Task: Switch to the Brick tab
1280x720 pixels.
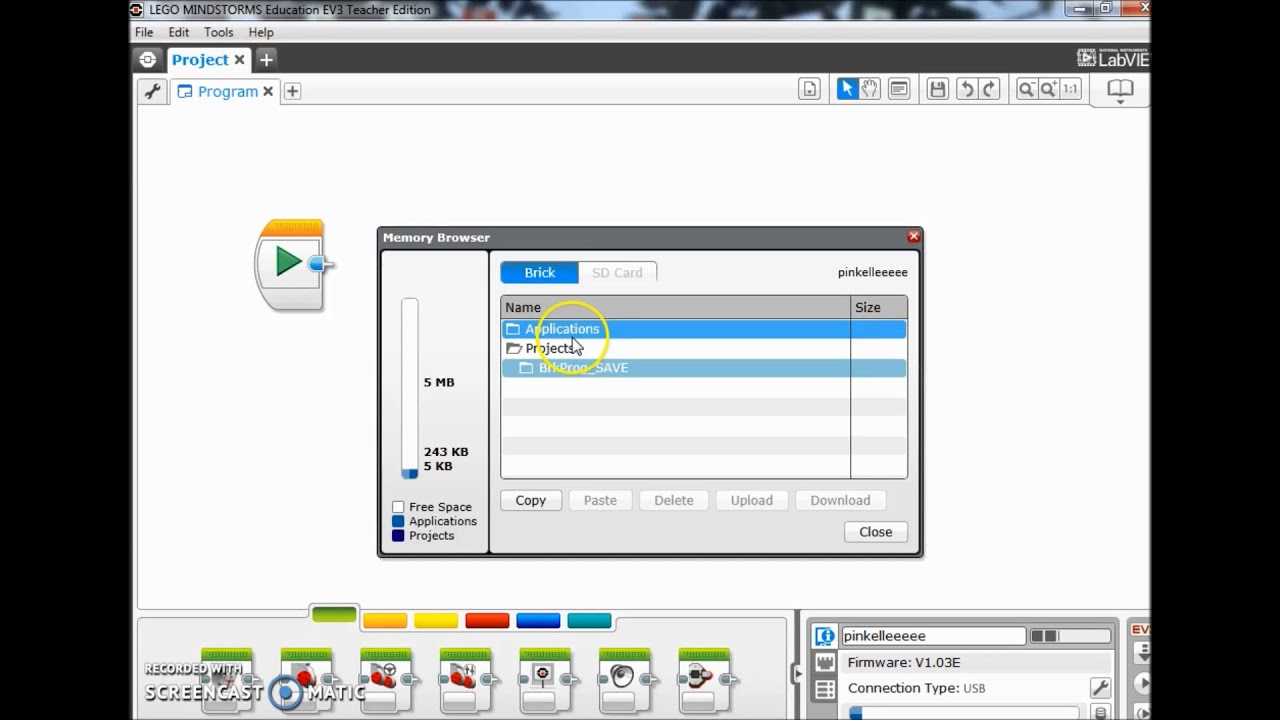Action: 539,272
